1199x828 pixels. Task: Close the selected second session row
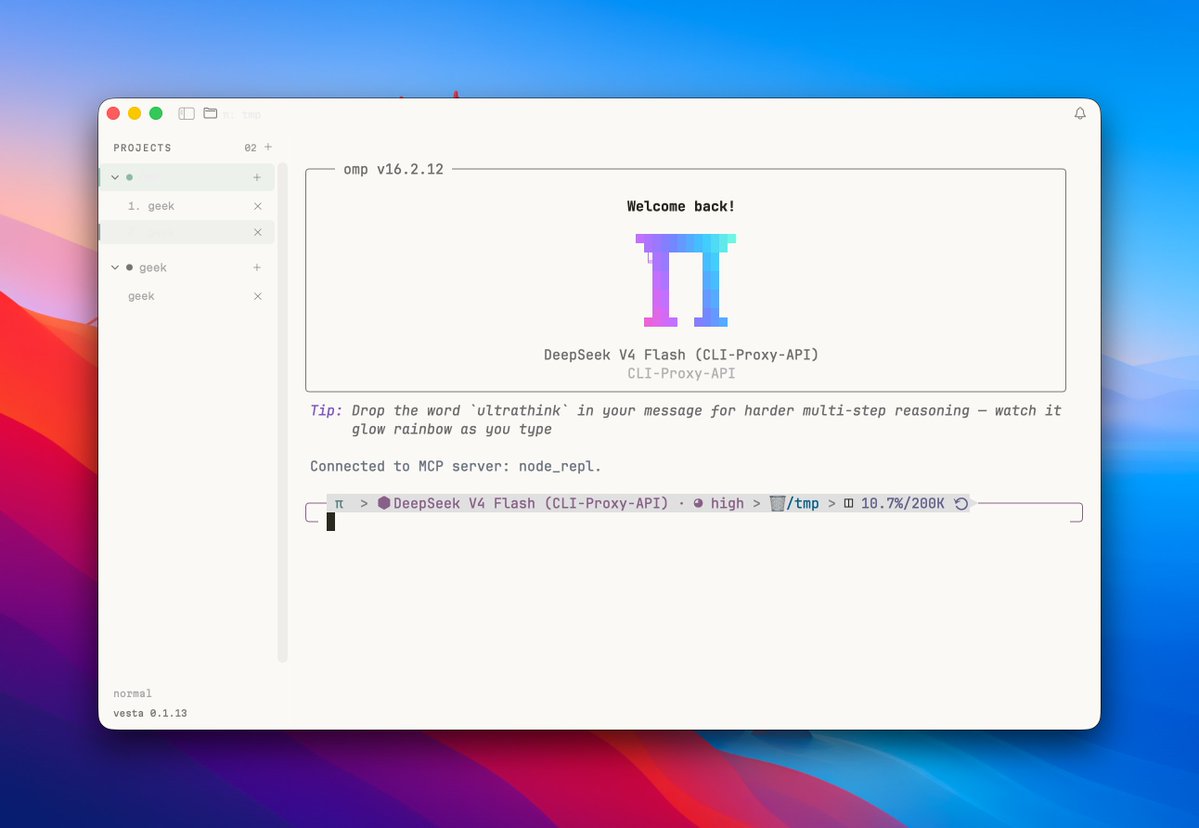[258, 232]
